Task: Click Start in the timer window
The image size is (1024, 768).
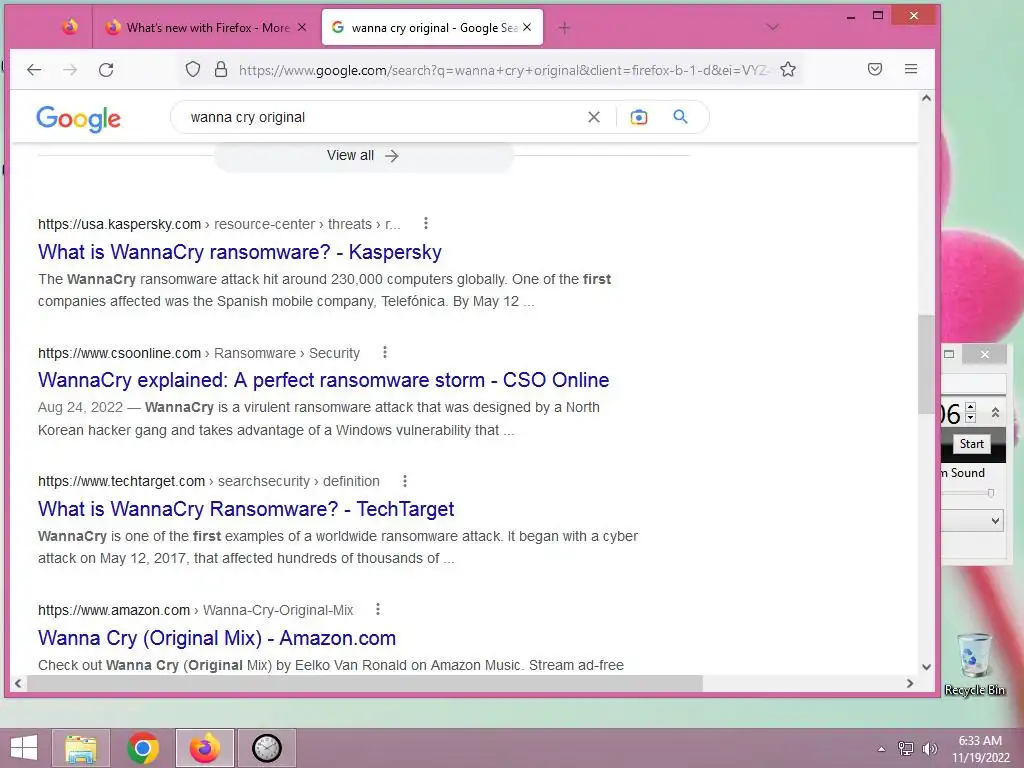Action: 971,443
